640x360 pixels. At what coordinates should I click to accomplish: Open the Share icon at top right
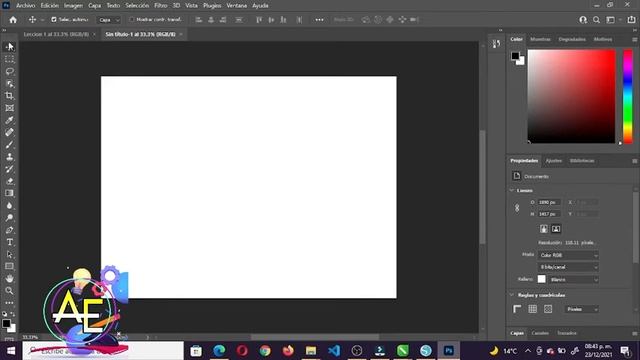point(631,20)
